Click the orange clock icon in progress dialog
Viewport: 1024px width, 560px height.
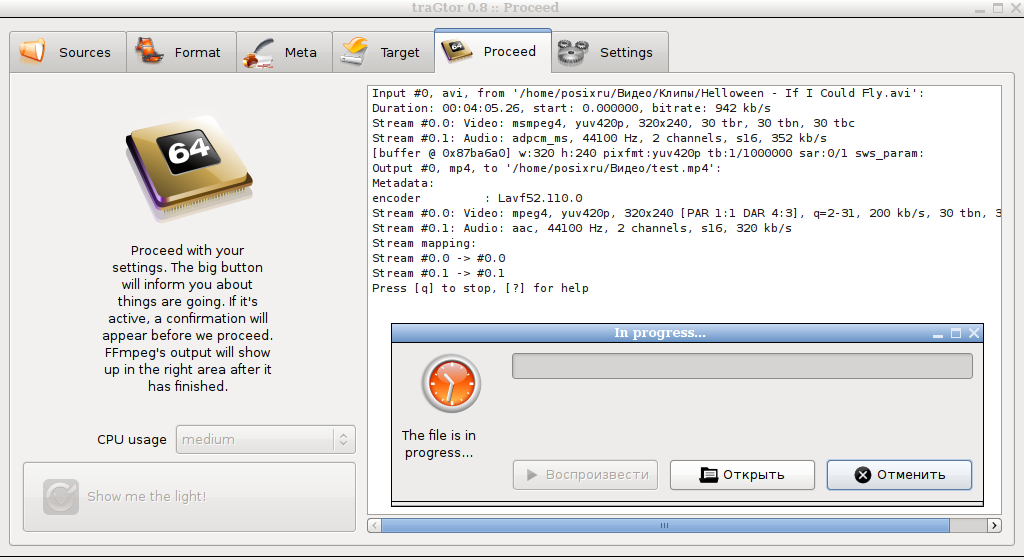click(x=451, y=384)
